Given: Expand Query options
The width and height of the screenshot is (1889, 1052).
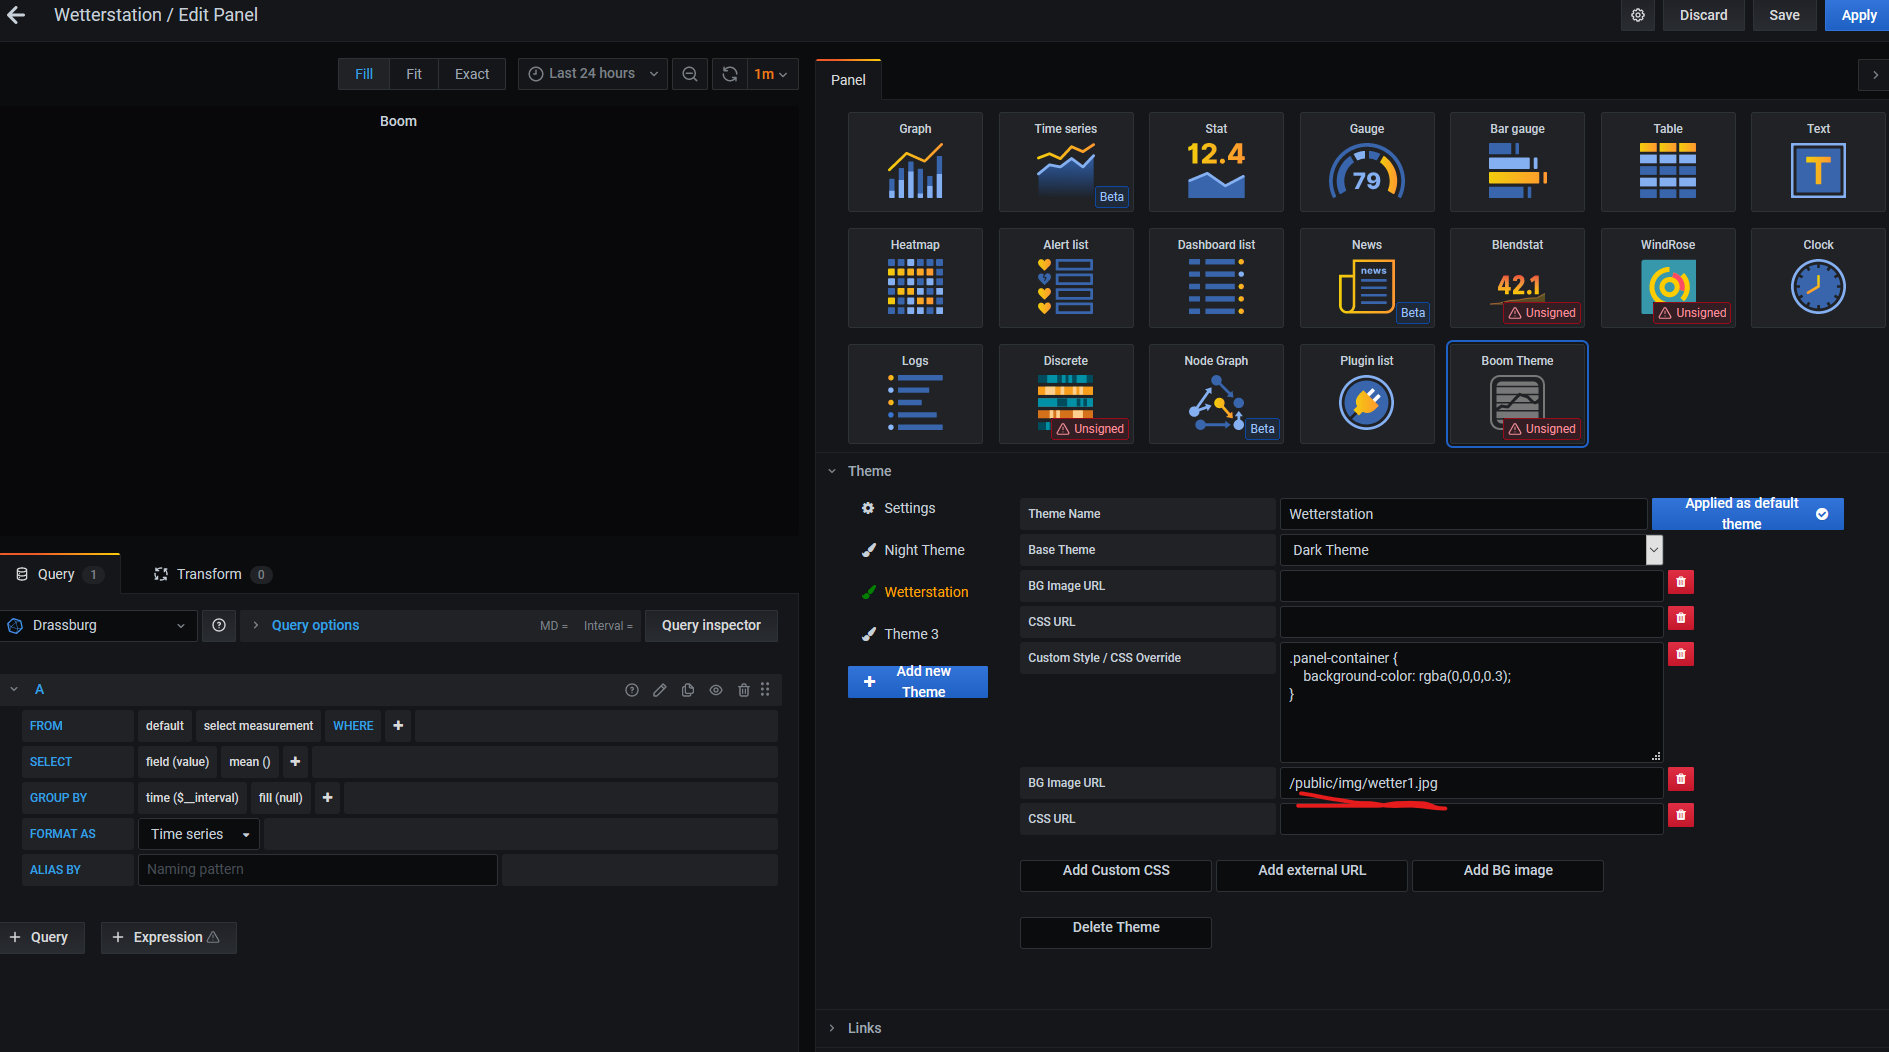Looking at the screenshot, I should click(x=315, y=626).
